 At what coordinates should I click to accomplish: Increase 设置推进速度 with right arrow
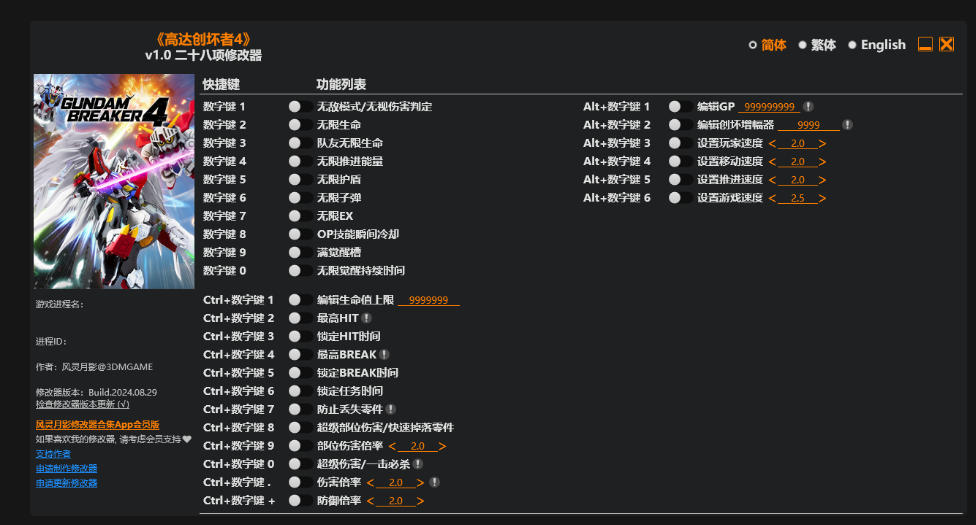click(x=822, y=180)
